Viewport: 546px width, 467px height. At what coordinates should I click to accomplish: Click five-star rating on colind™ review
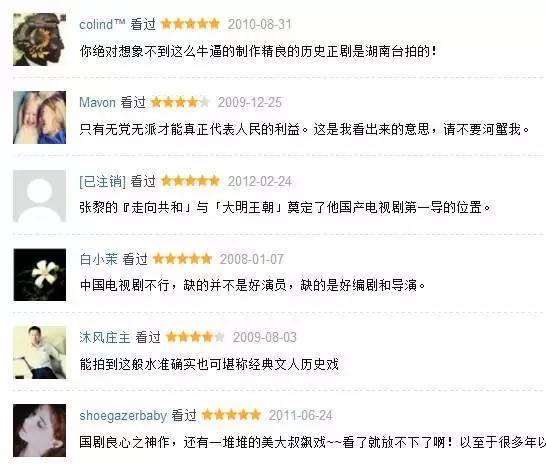coord(190,24)
